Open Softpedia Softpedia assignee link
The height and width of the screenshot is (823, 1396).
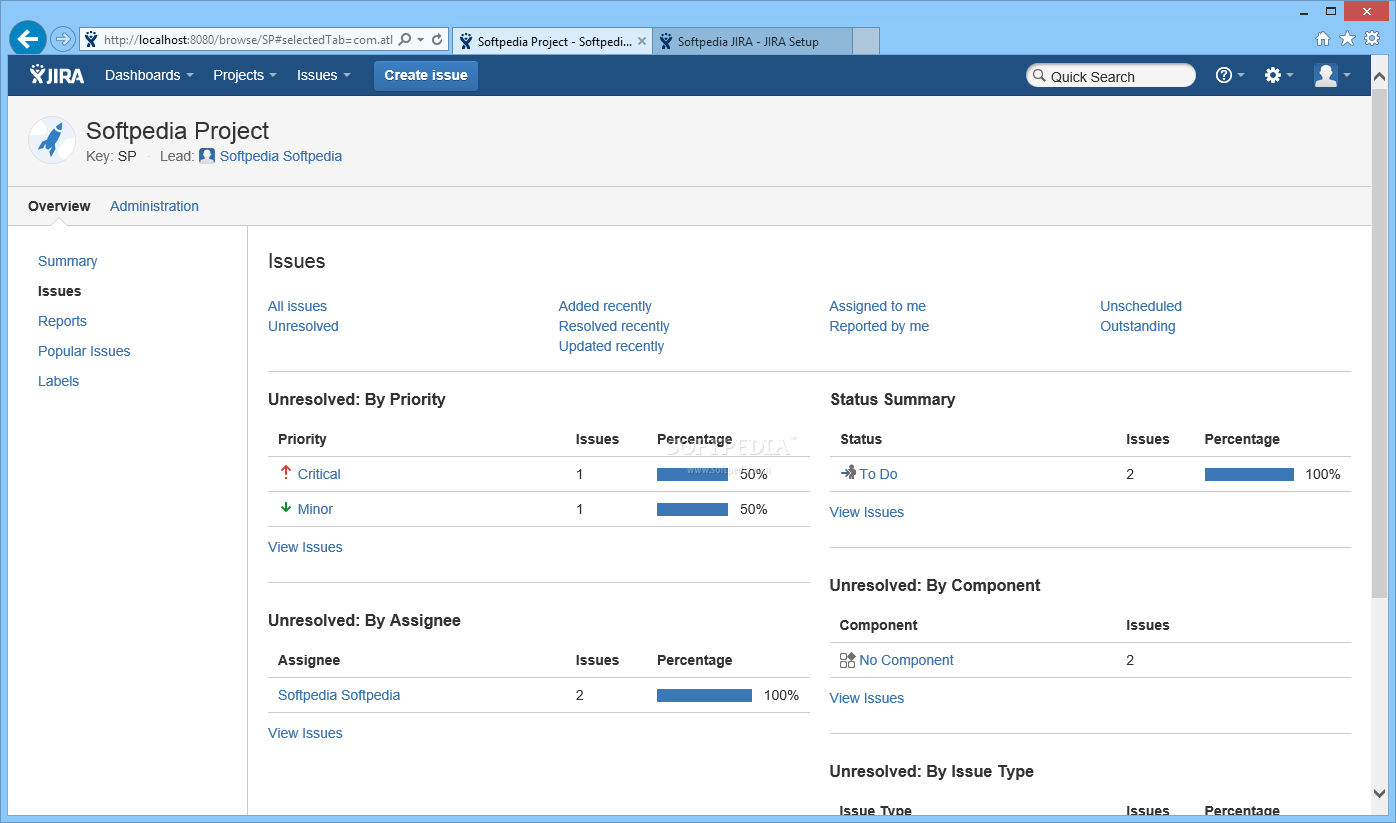339,695
